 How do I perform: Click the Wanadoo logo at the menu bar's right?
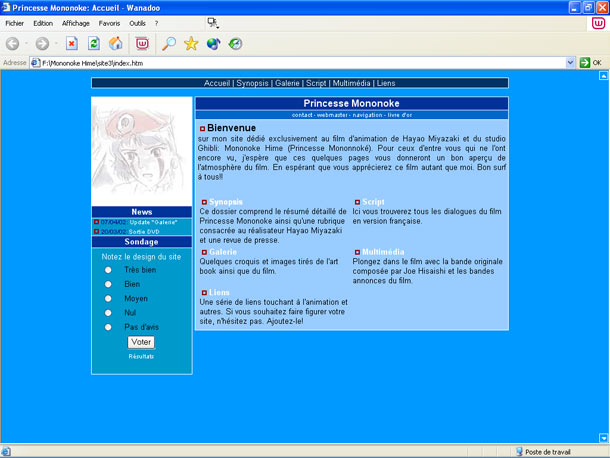coord(598,23)
